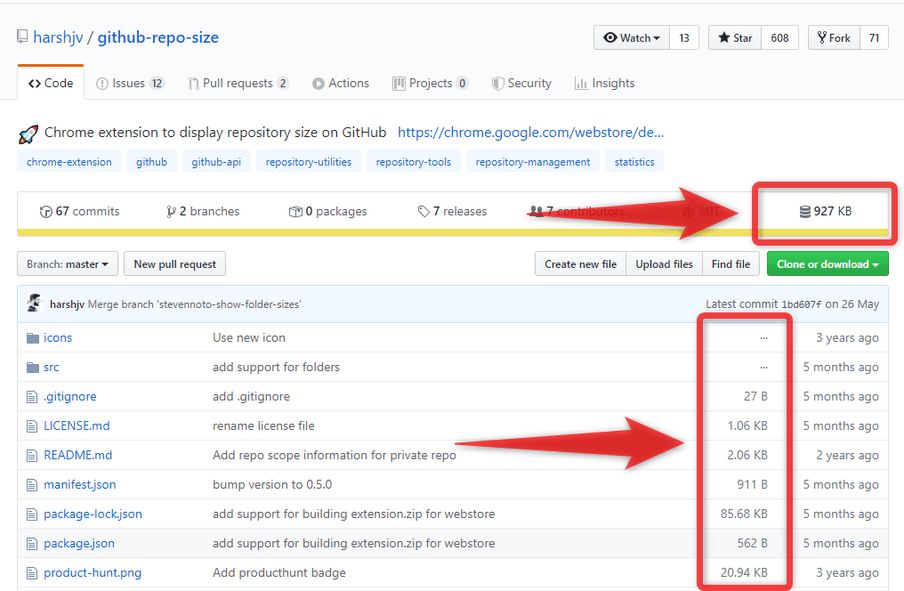The height and width of the screenshot is (591, 904).
Task: Open the LICENSE.md file name
Action: (x=77, y=426)
